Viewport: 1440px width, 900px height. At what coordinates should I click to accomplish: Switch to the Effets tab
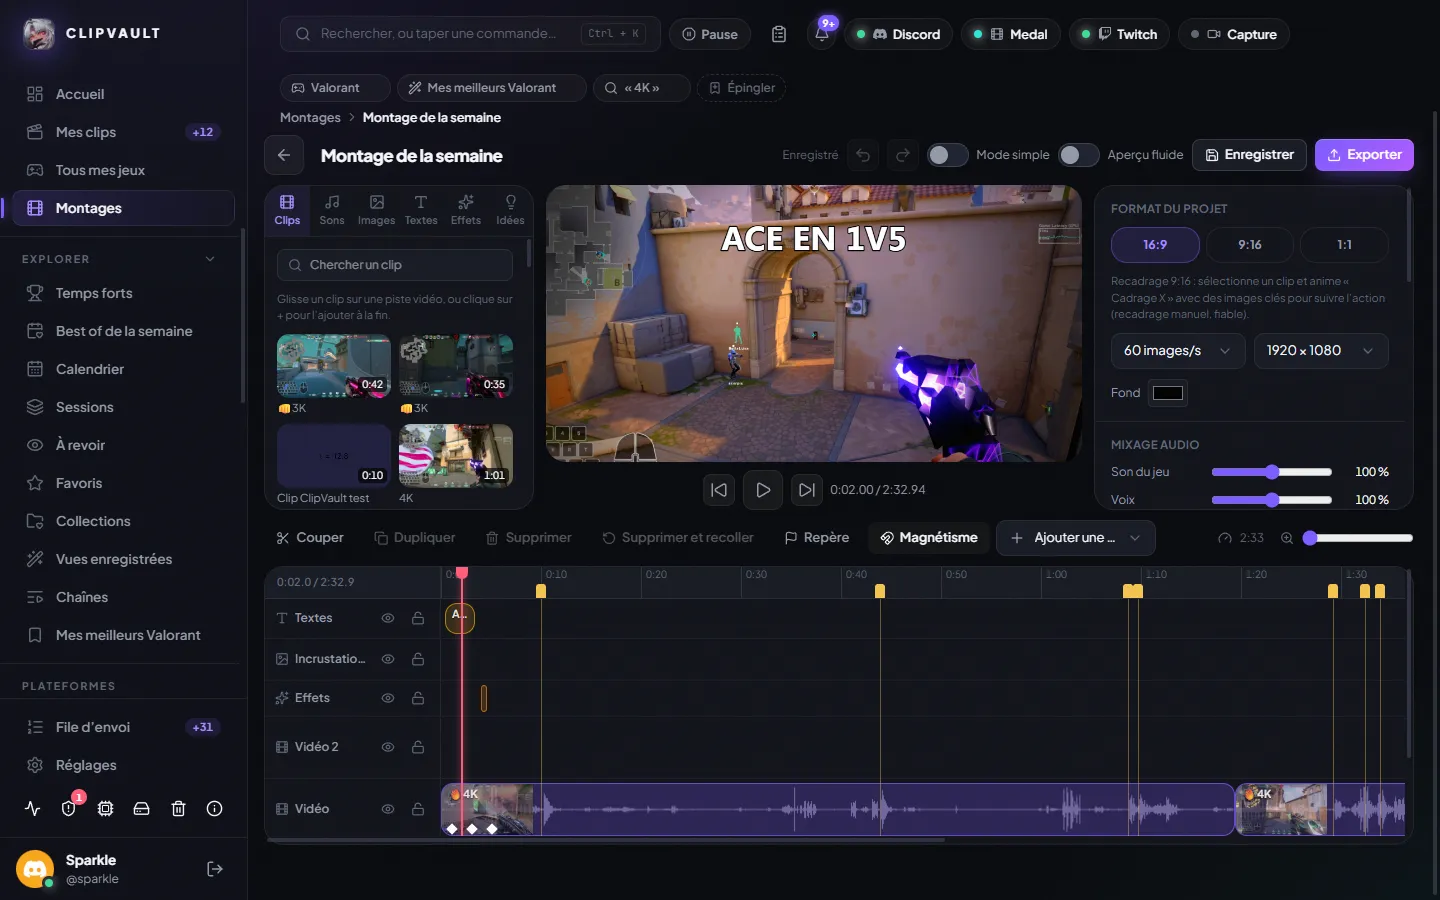(x=466, y=210)
